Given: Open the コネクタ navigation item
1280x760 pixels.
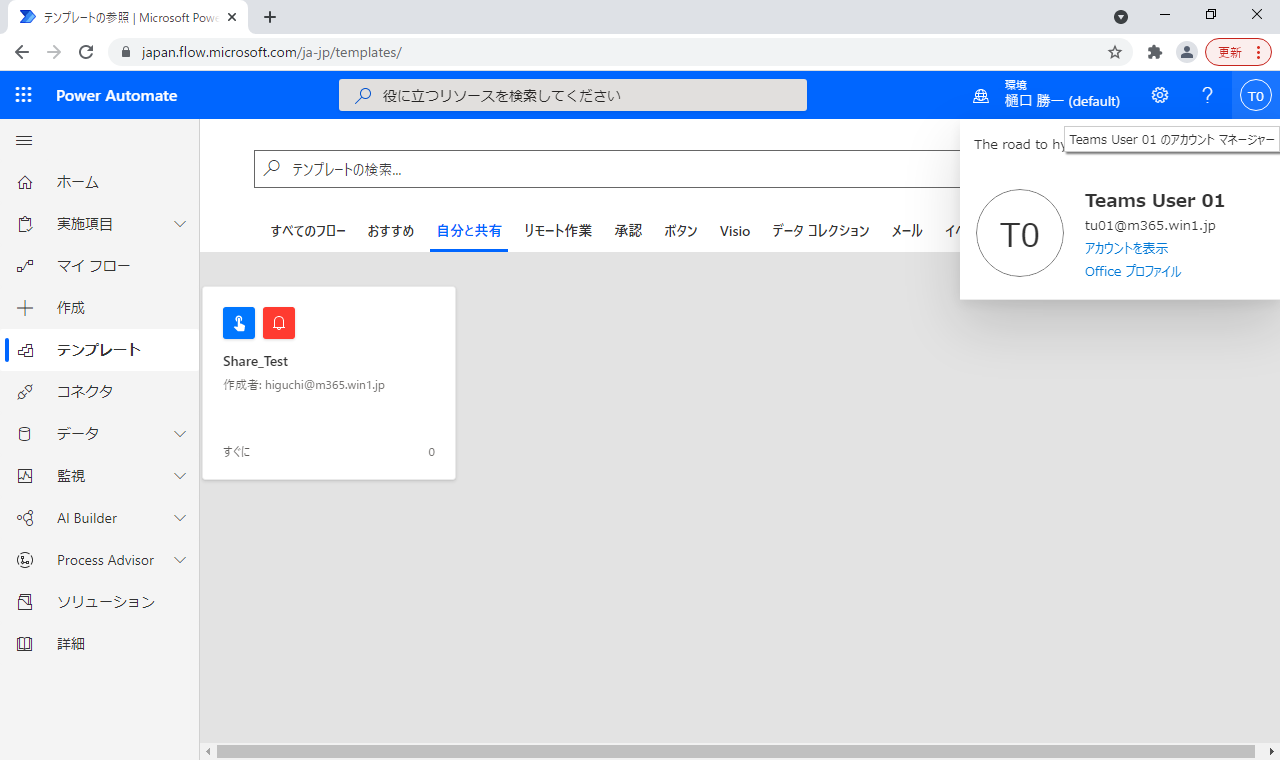Looking at the screenshot, I should click(x=100, y=392).
